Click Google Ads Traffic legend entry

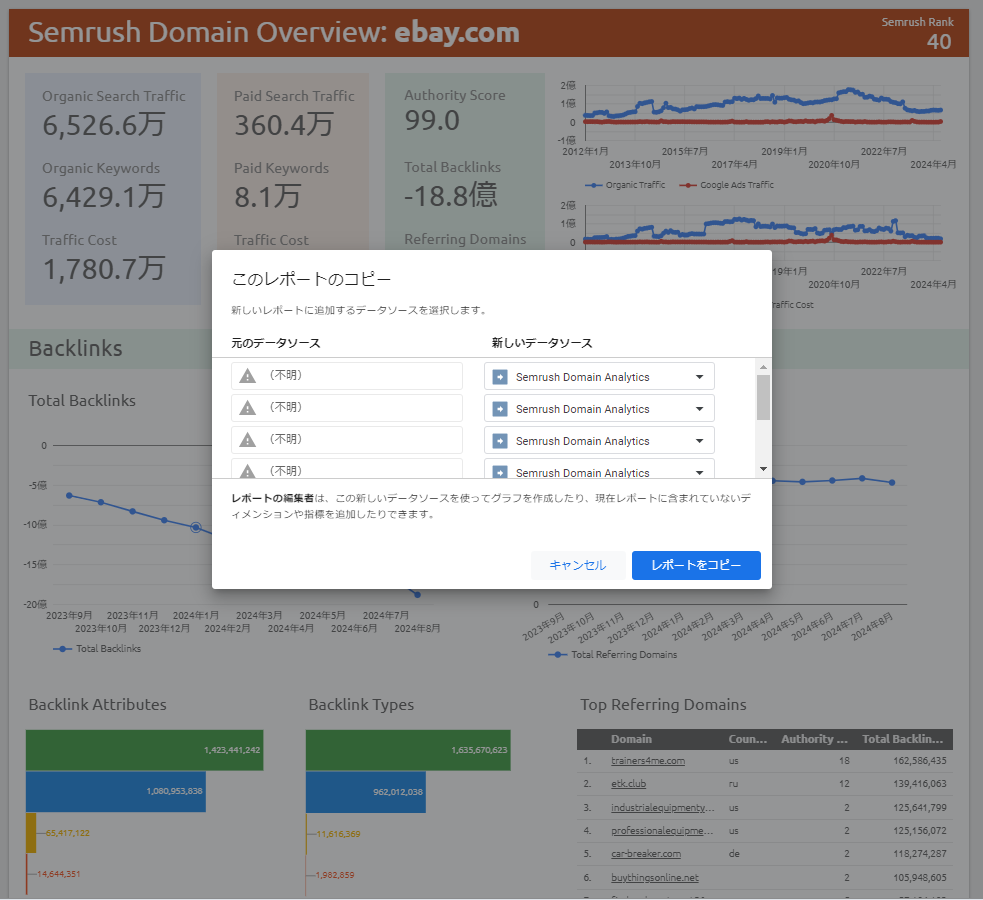click(x=727, y=185)
